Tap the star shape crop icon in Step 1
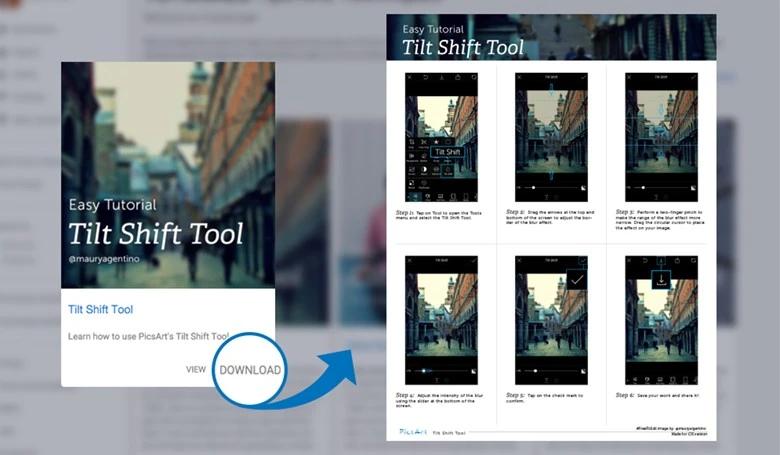 [x=436, y=143]
